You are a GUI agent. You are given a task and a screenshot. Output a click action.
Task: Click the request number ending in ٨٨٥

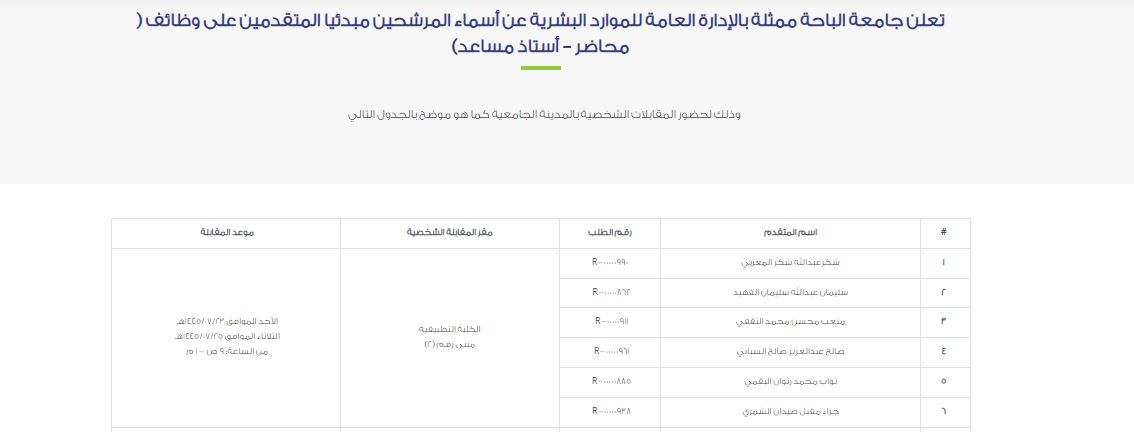tap(611, 381)
